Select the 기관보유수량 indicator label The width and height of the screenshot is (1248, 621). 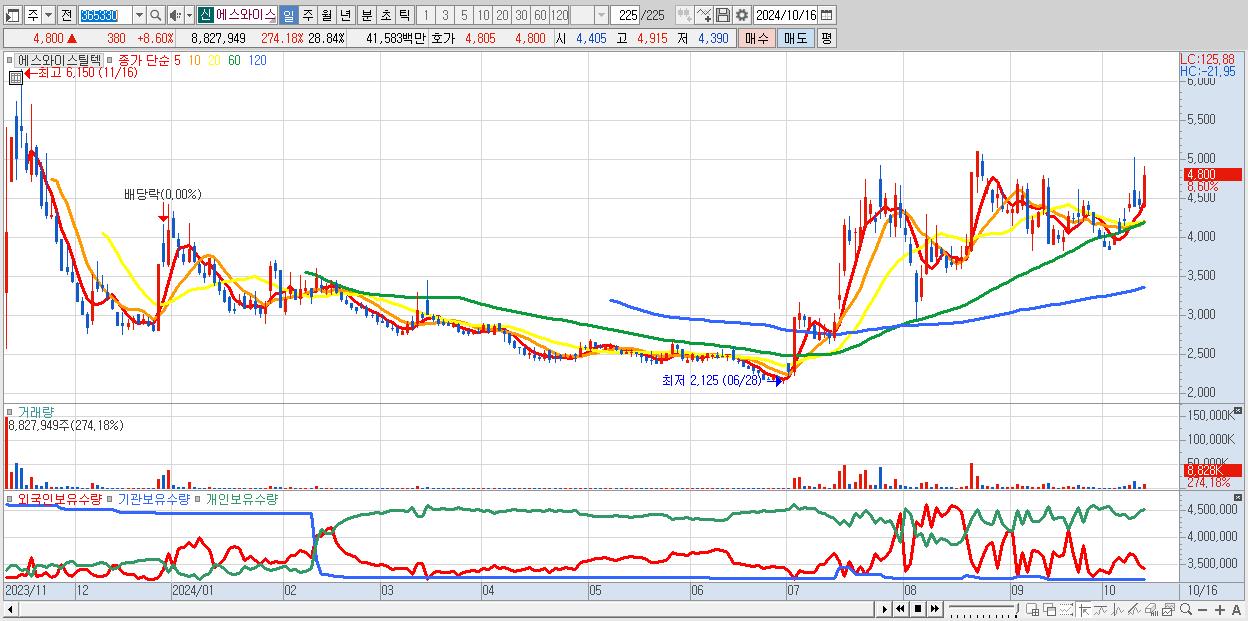click(x=154, y=498)
